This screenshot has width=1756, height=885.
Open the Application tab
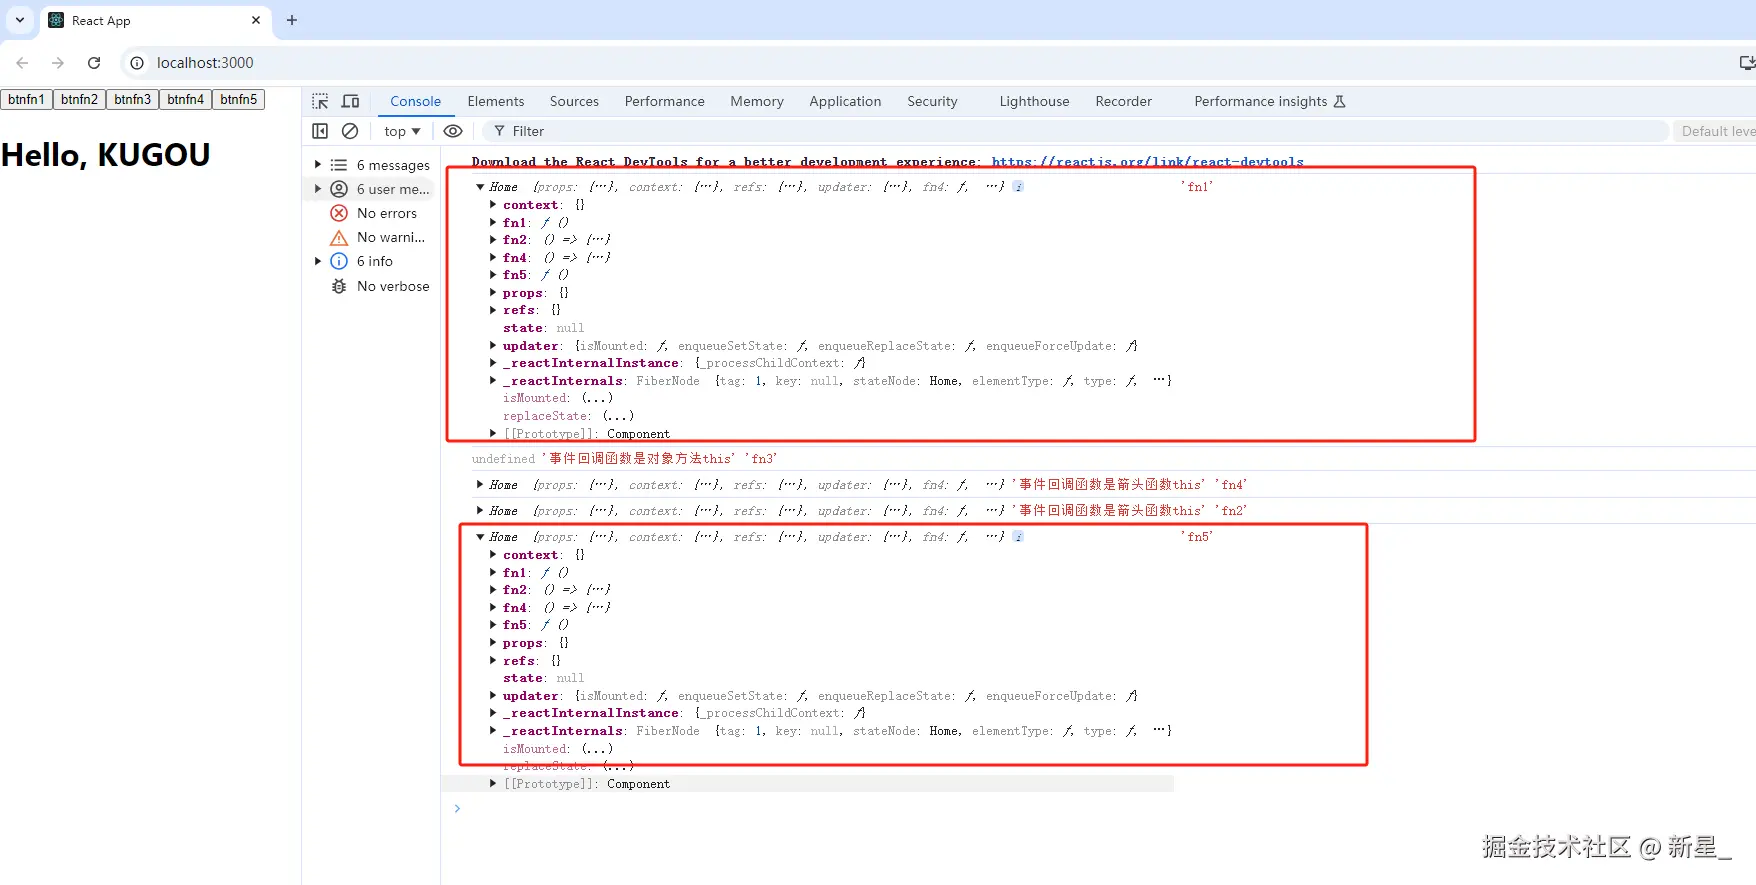click(845, 101)
